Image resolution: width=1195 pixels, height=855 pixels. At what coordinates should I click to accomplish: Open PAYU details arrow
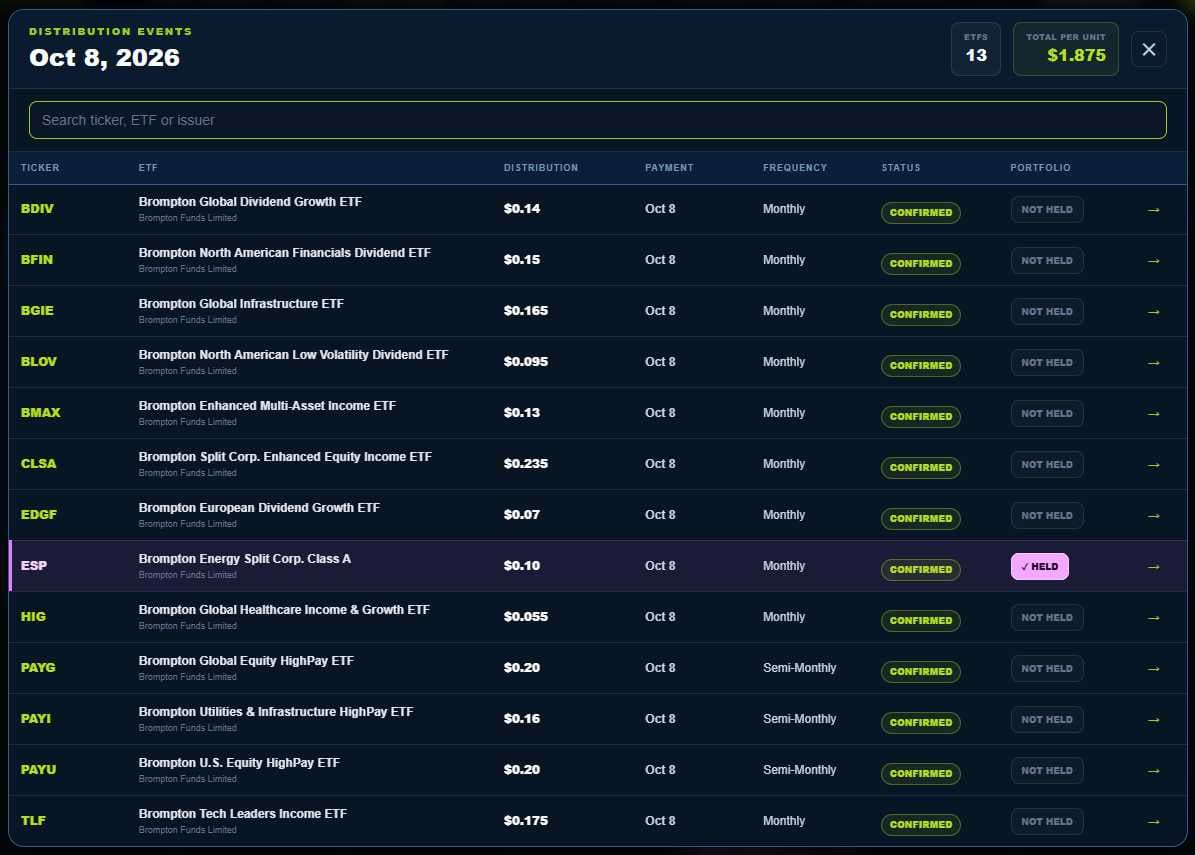coord(1153,771)
